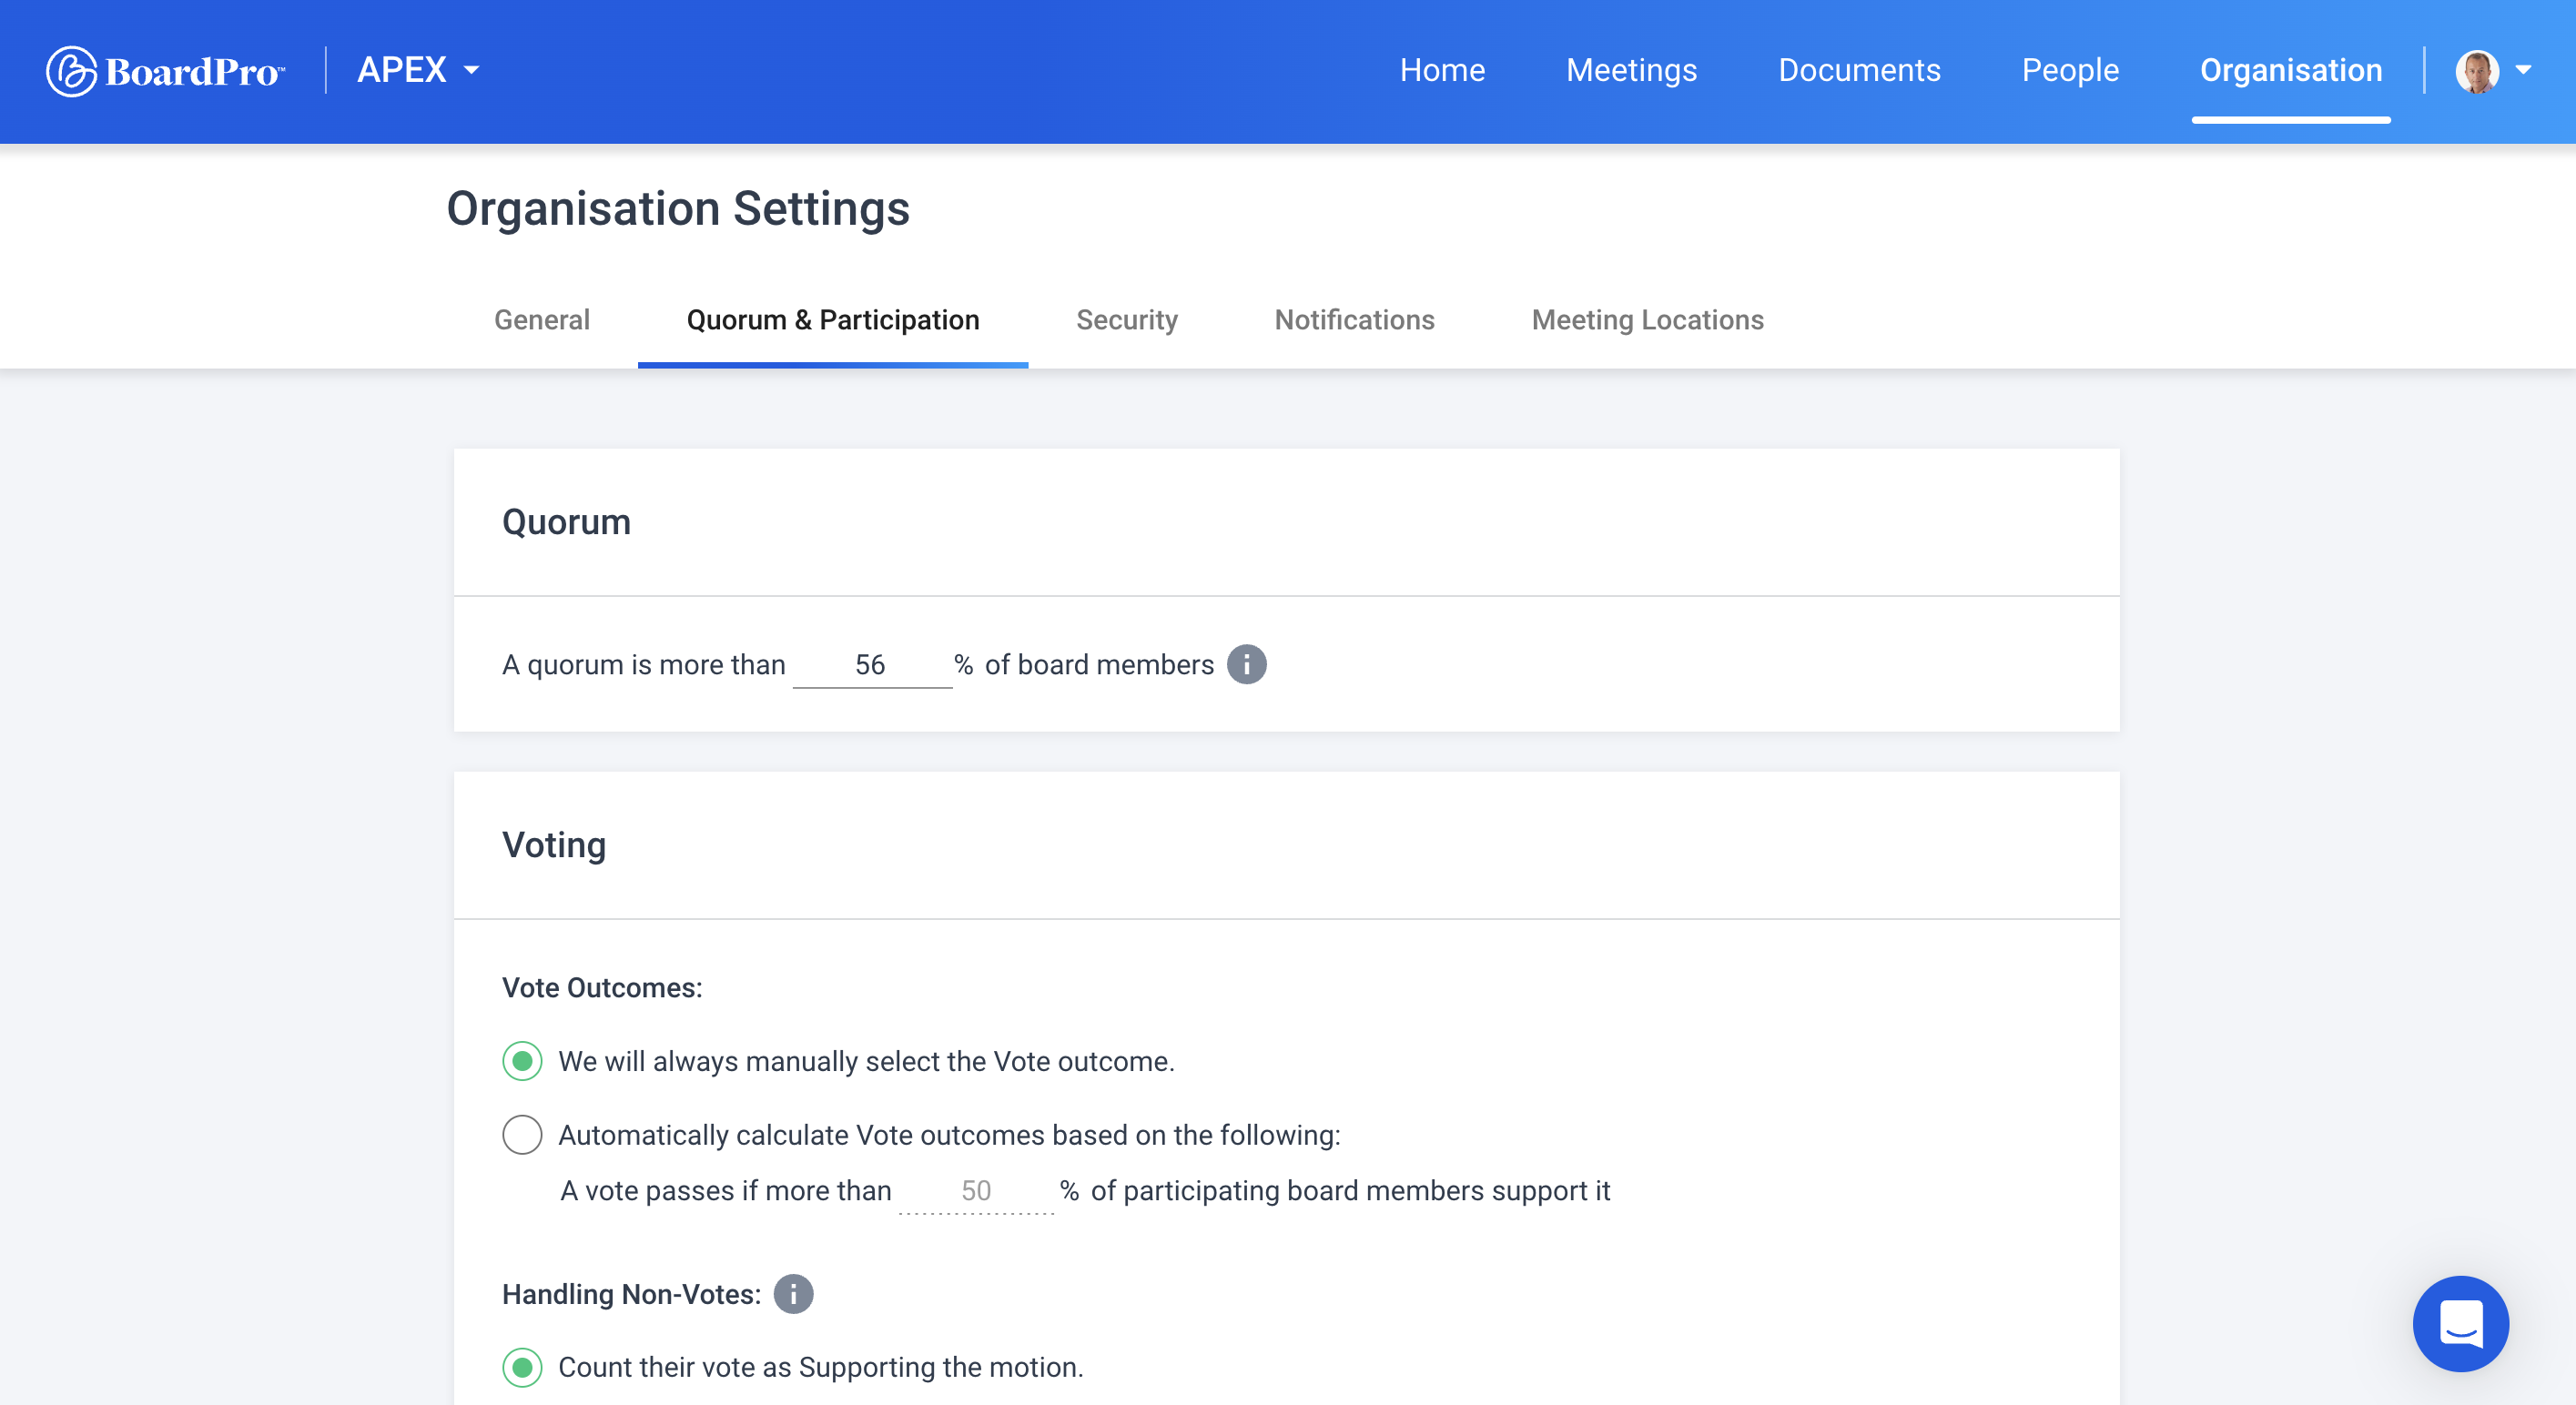Click the Handling Non-Votes info icon
2576x1405 pixels.
tap(793, 1294)
